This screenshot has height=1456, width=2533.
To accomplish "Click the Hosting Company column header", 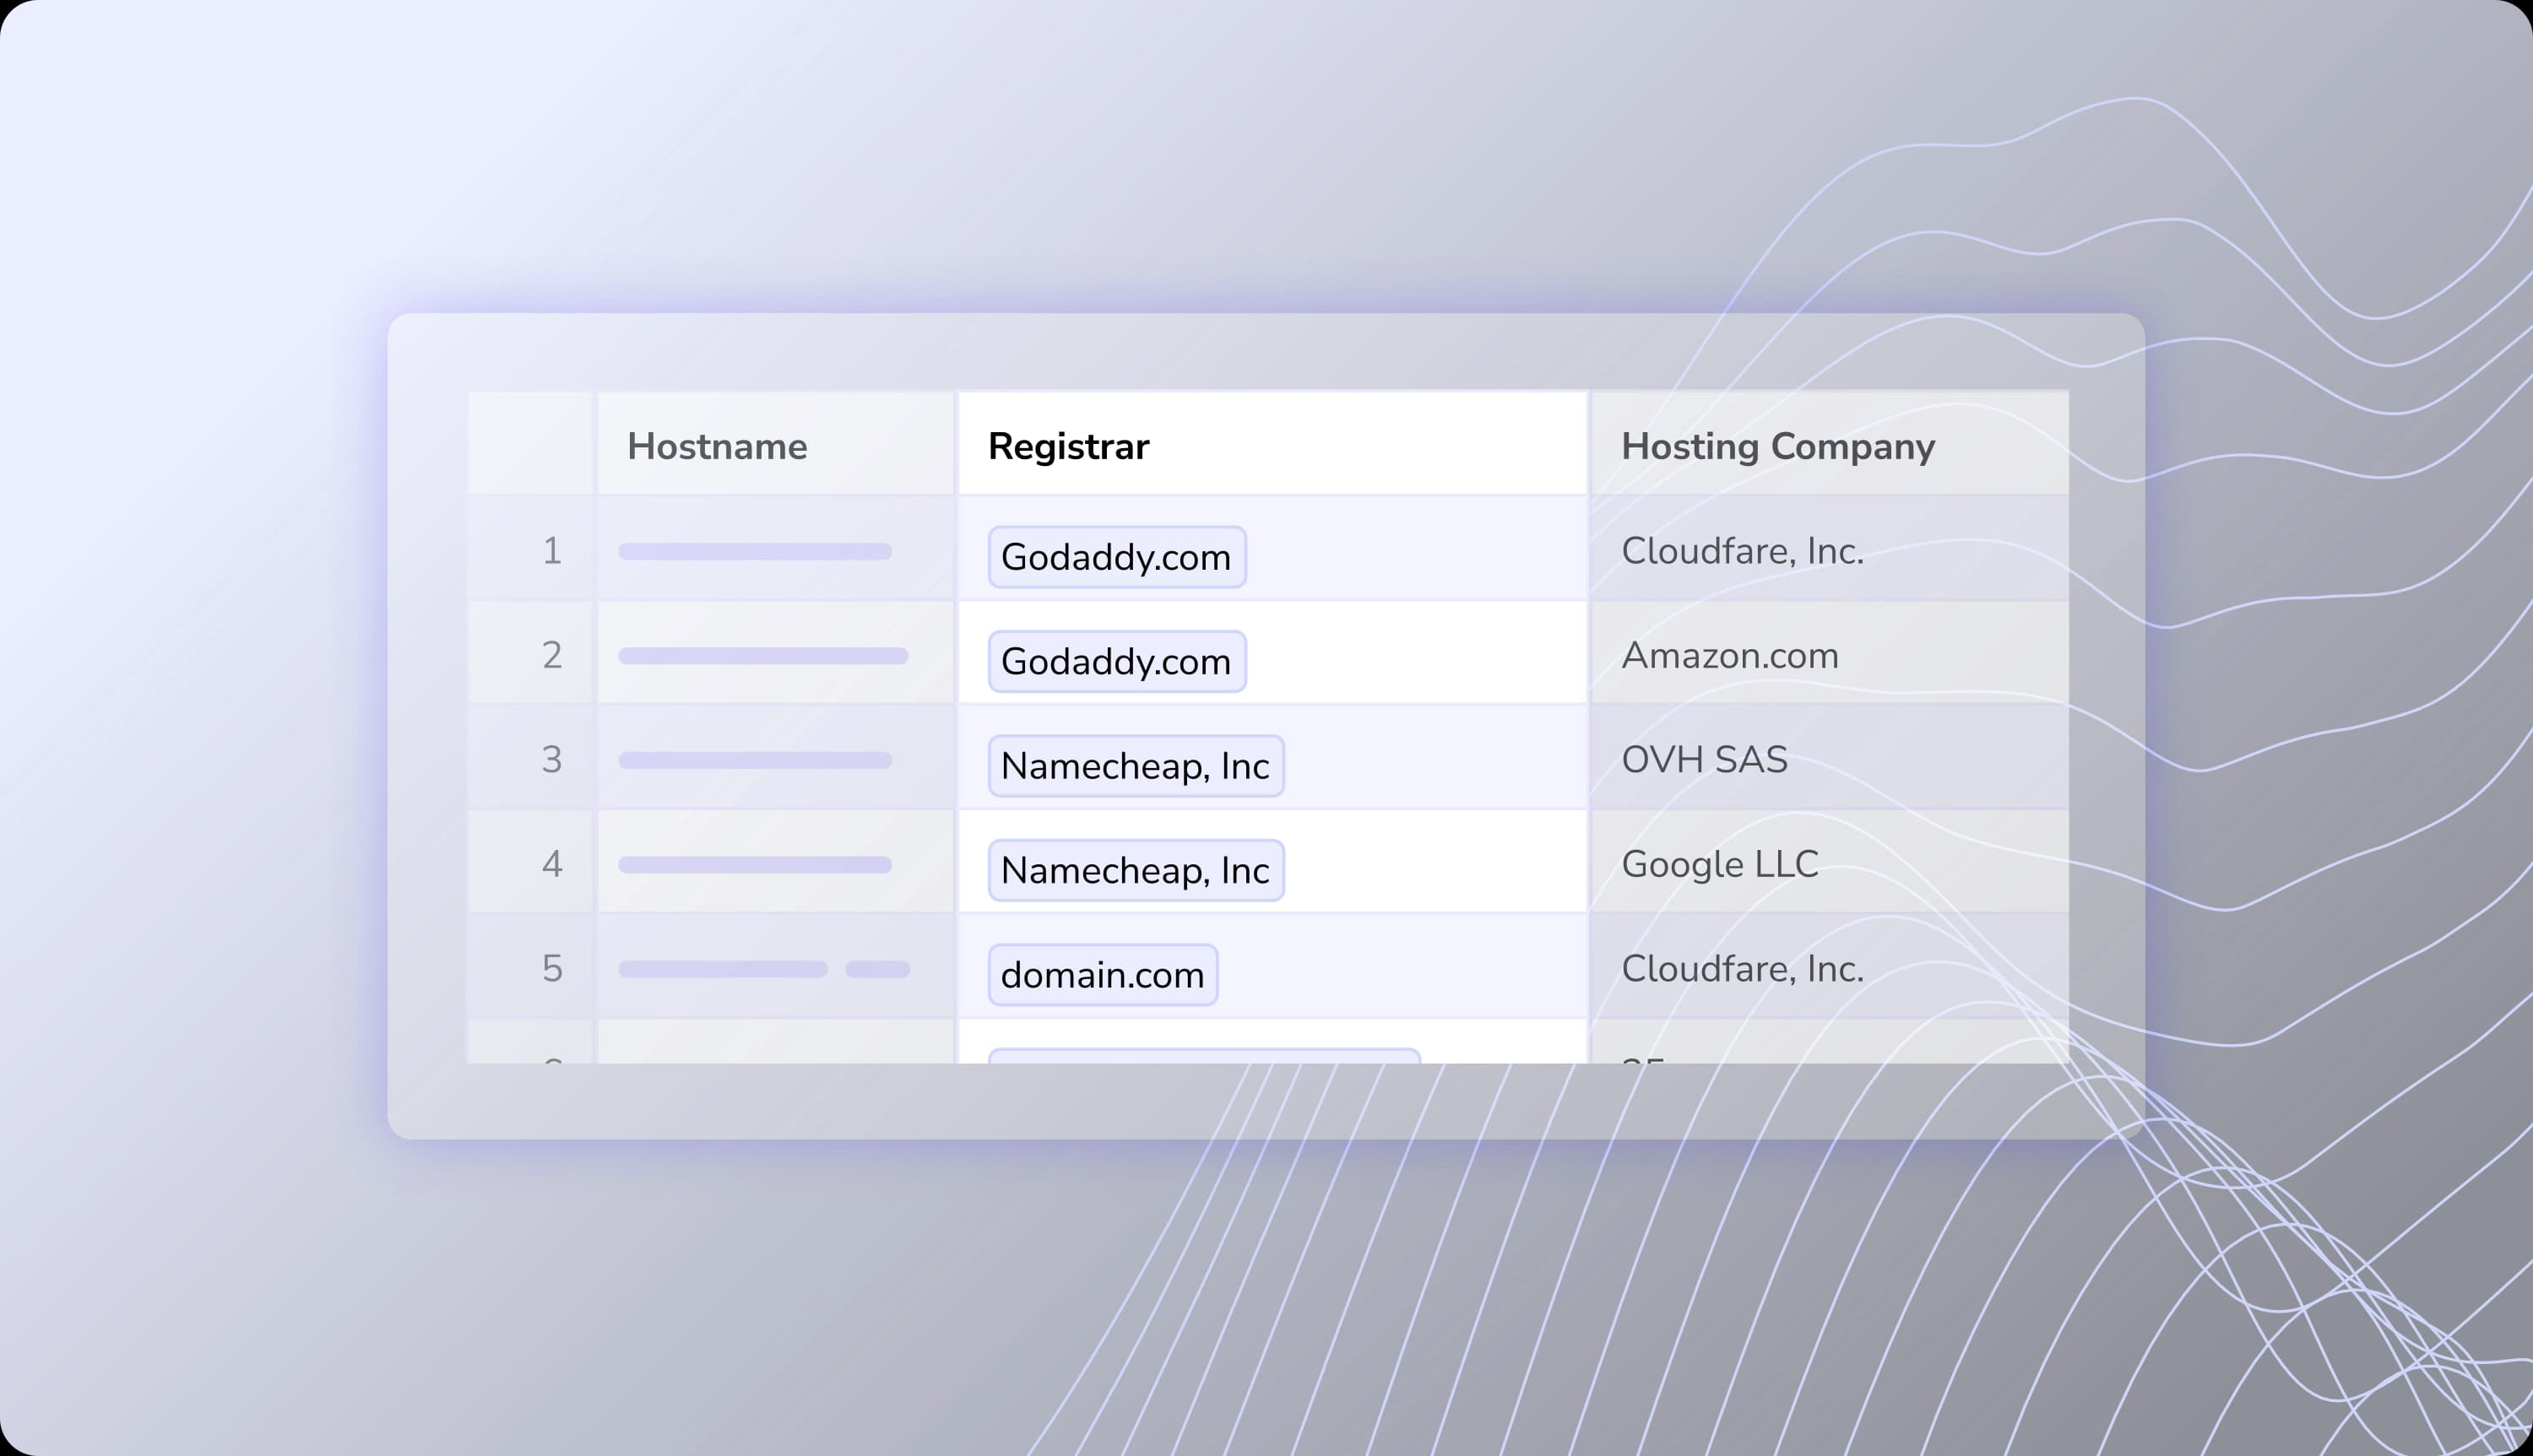I will [1777, 446].
